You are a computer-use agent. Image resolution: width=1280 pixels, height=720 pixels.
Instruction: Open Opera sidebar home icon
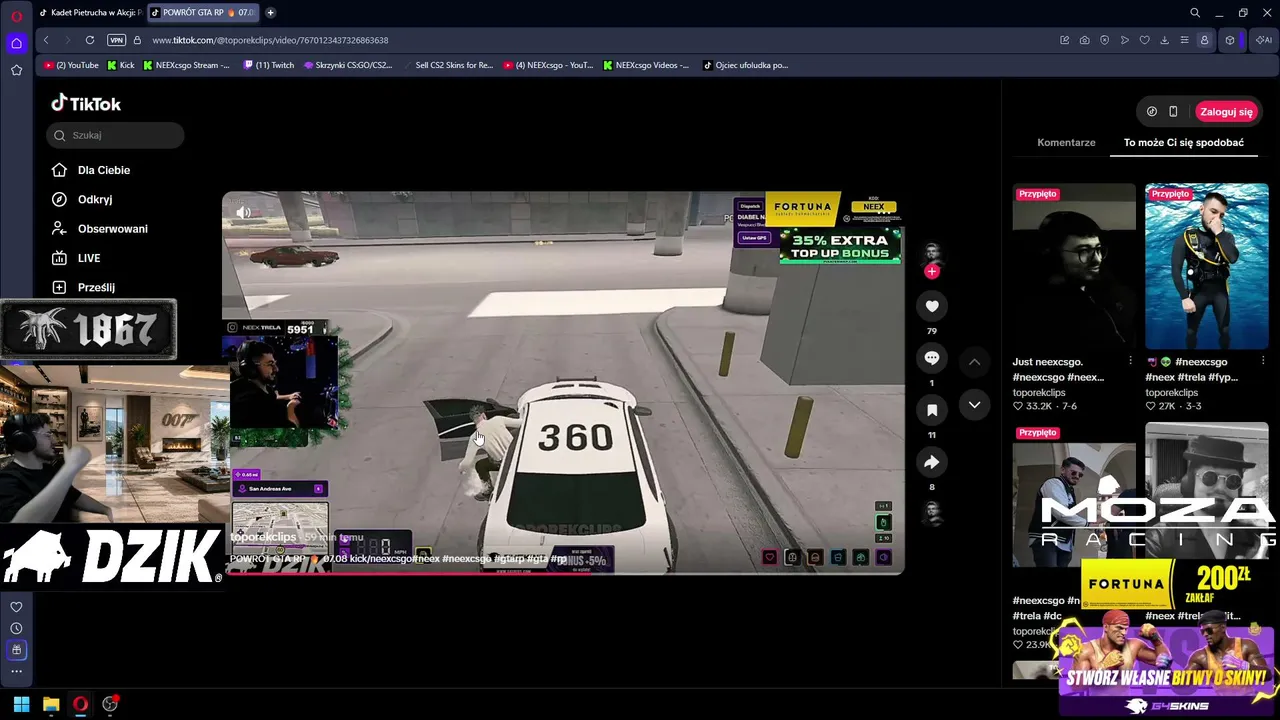point(16,43)
